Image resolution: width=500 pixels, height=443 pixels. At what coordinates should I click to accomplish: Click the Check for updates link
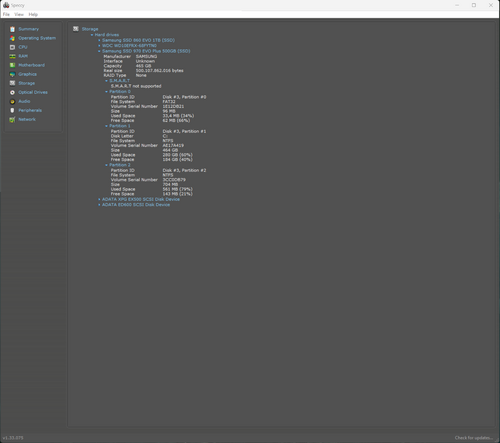click(474, 438)
